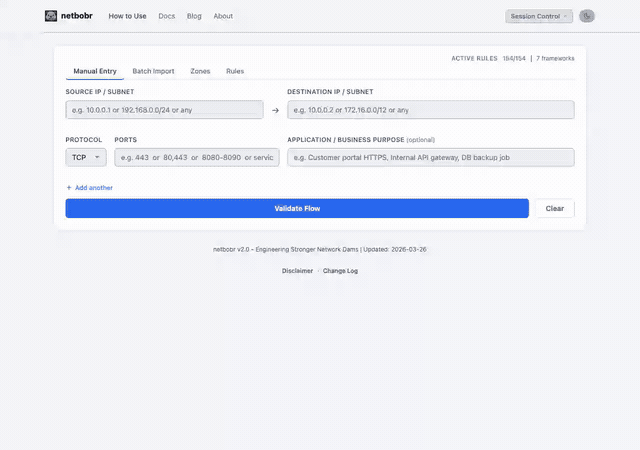Image resolution: width=640 pixels, height=450 pixels.
Task: Open the Docs menu item
Action: tap(167, 16)
